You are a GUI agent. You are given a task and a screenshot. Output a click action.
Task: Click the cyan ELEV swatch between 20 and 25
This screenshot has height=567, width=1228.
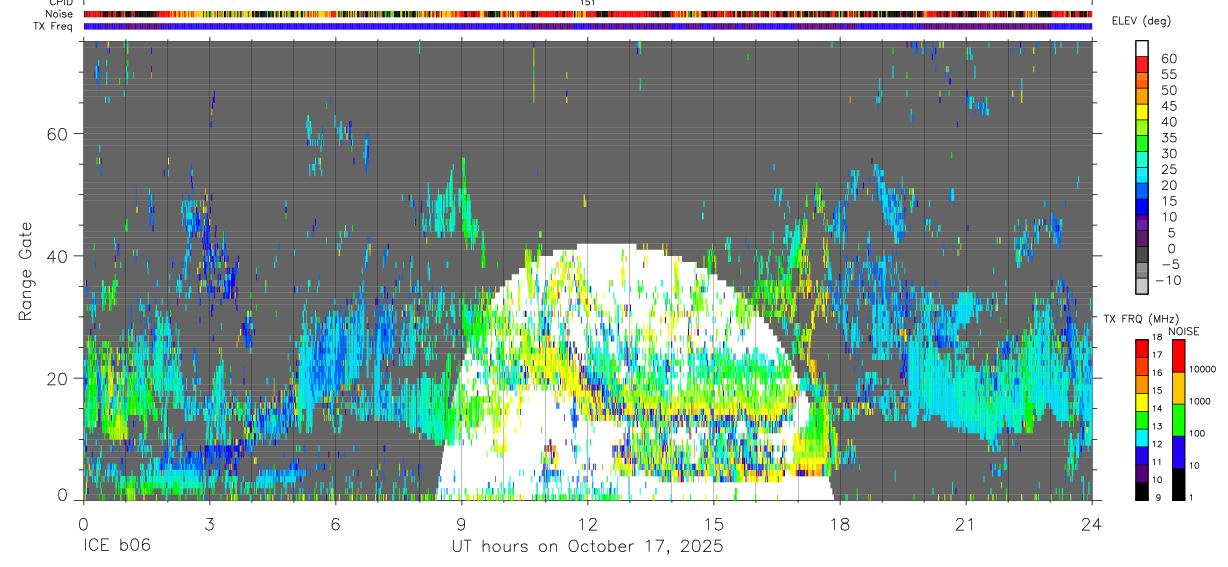point(1142,176)
